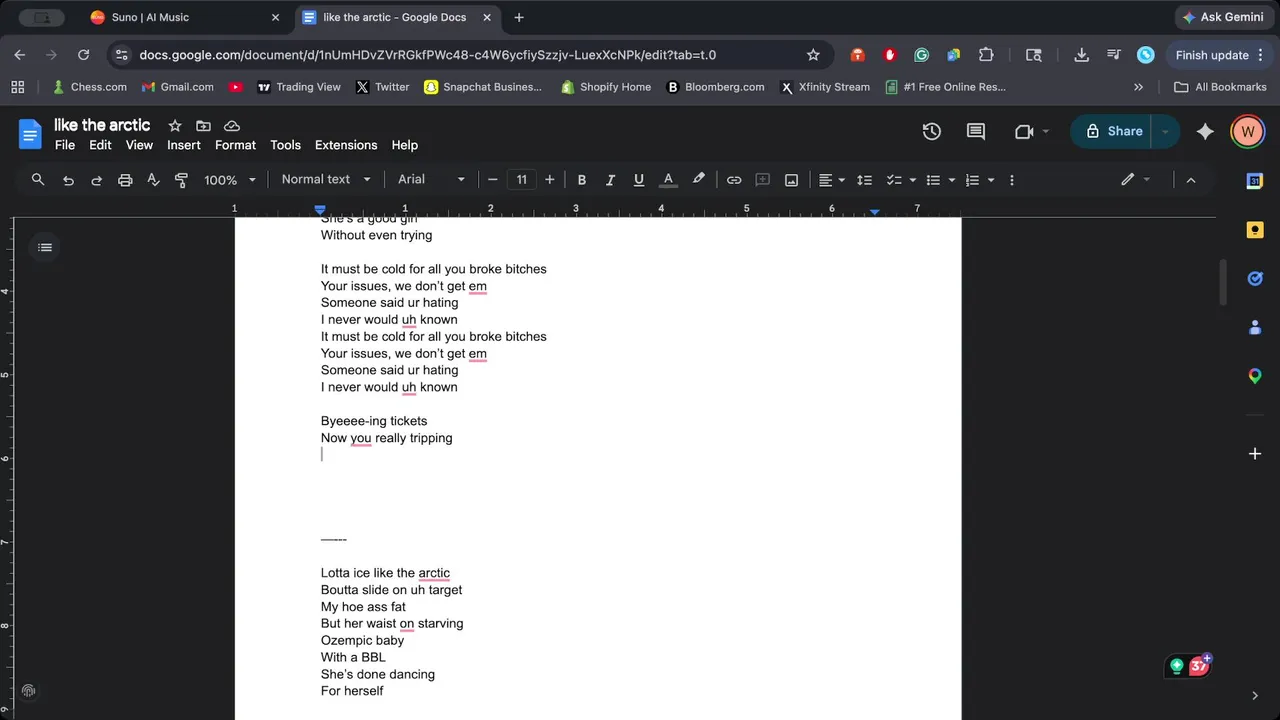Click the move to folder icon
The image size is (1280, 720).
click(203, 126)
